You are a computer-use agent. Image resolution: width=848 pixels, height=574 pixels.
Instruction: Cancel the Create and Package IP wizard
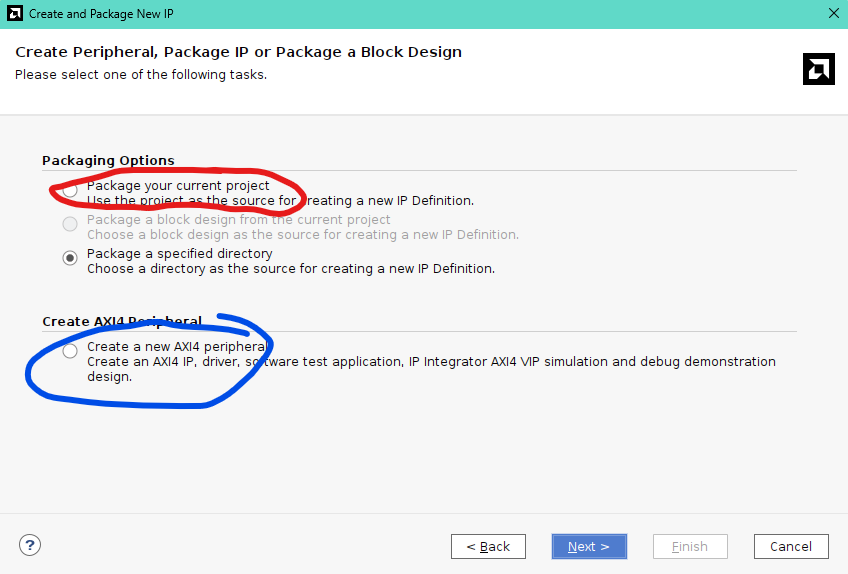pos(791,546)
